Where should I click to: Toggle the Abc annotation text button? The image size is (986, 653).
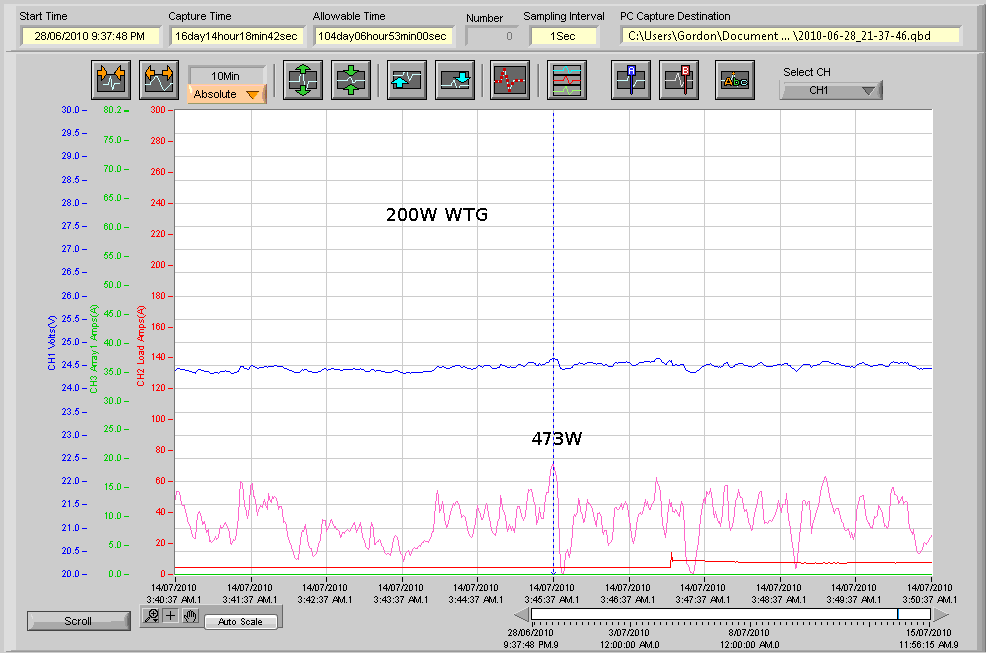pyautogui.click(x=734, y=81)
